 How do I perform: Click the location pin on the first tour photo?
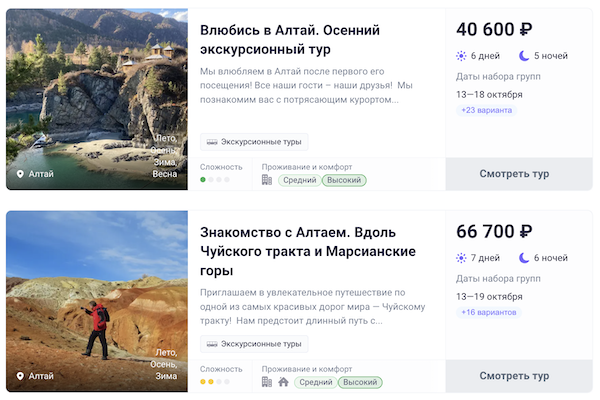tap(20, 174)
